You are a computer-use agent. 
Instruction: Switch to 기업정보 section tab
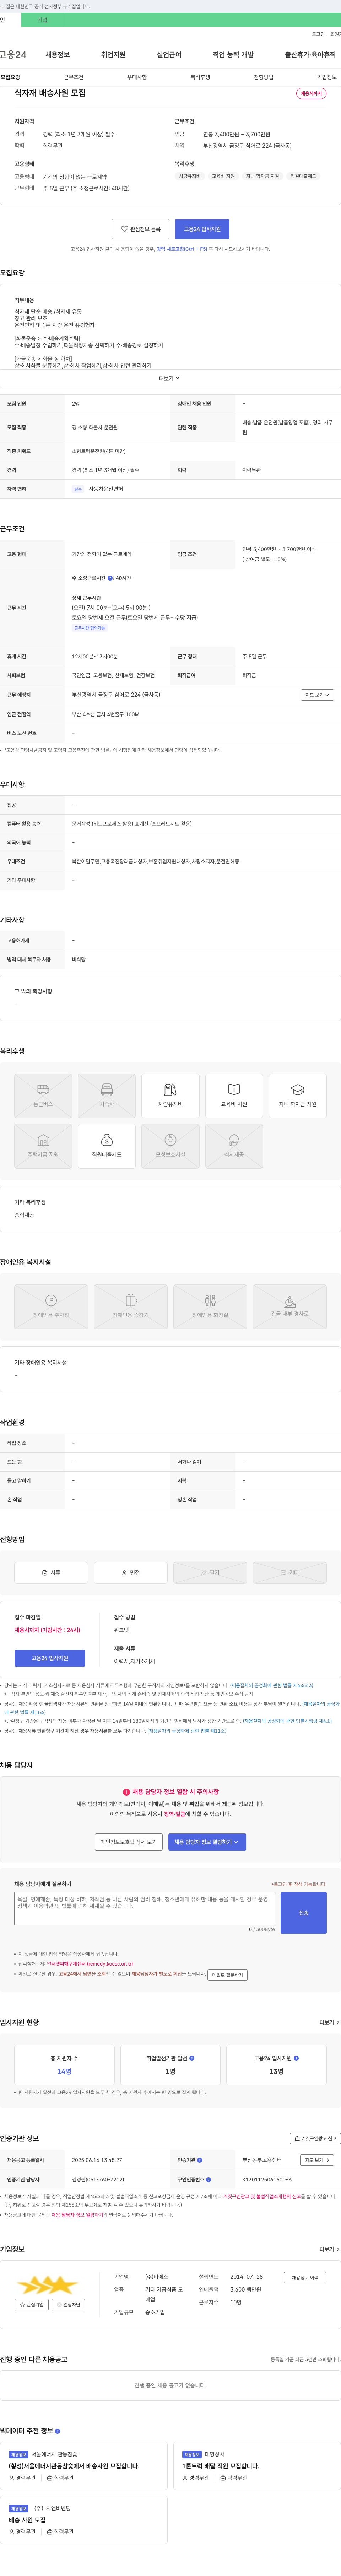327,77
